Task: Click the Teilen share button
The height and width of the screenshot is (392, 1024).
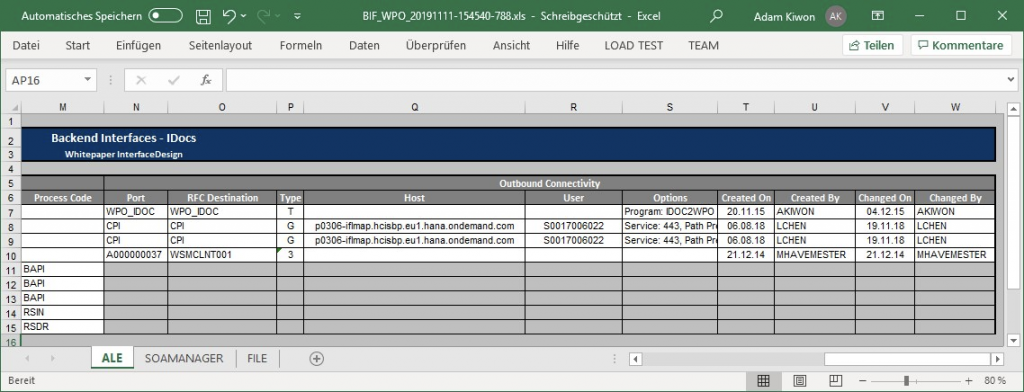Action: pyautogui.click(x=872, y=45)
